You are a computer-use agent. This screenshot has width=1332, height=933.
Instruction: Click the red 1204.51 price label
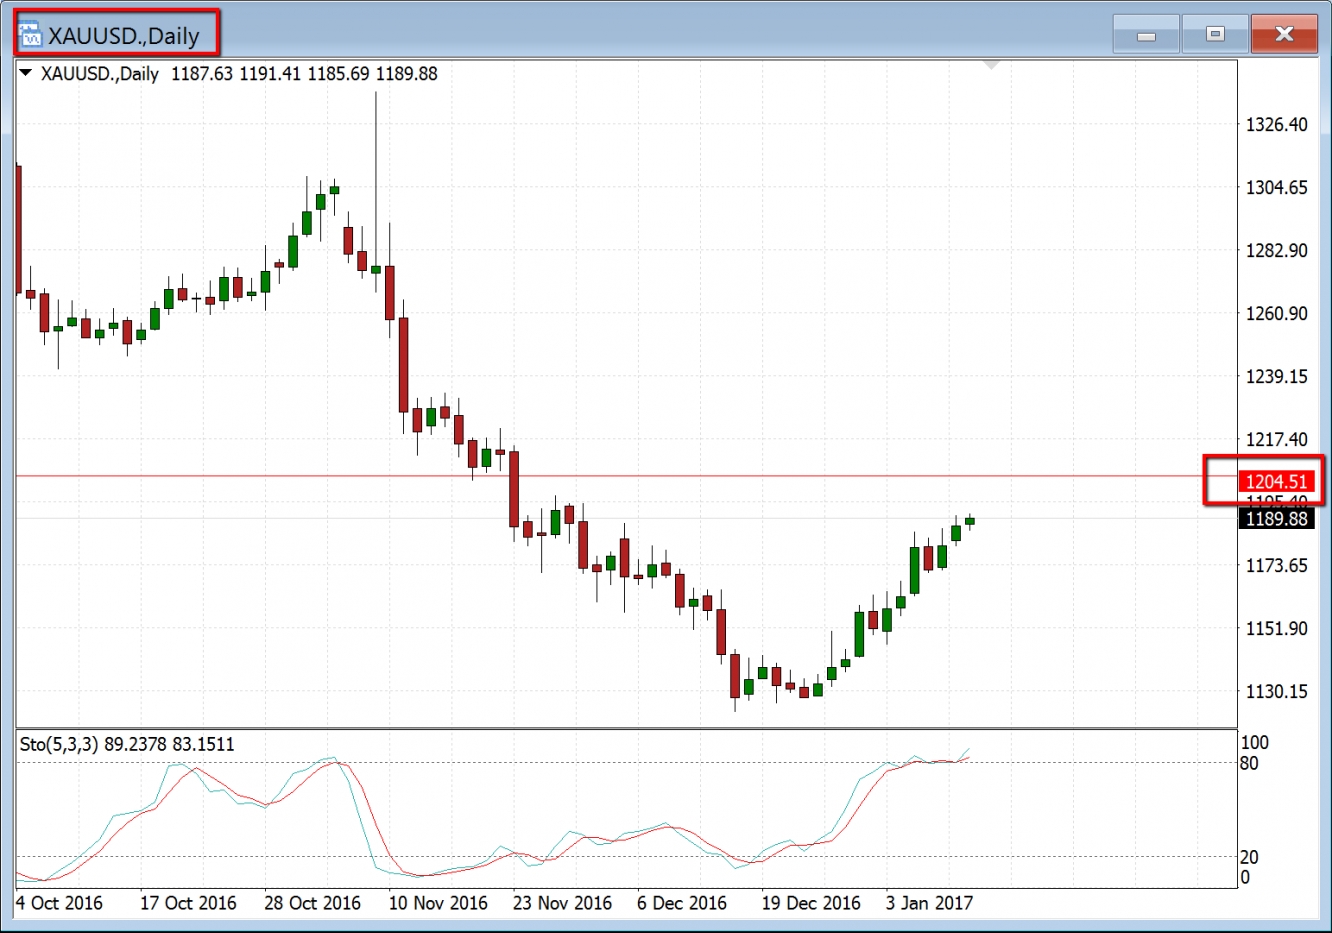coord(1277,482)
